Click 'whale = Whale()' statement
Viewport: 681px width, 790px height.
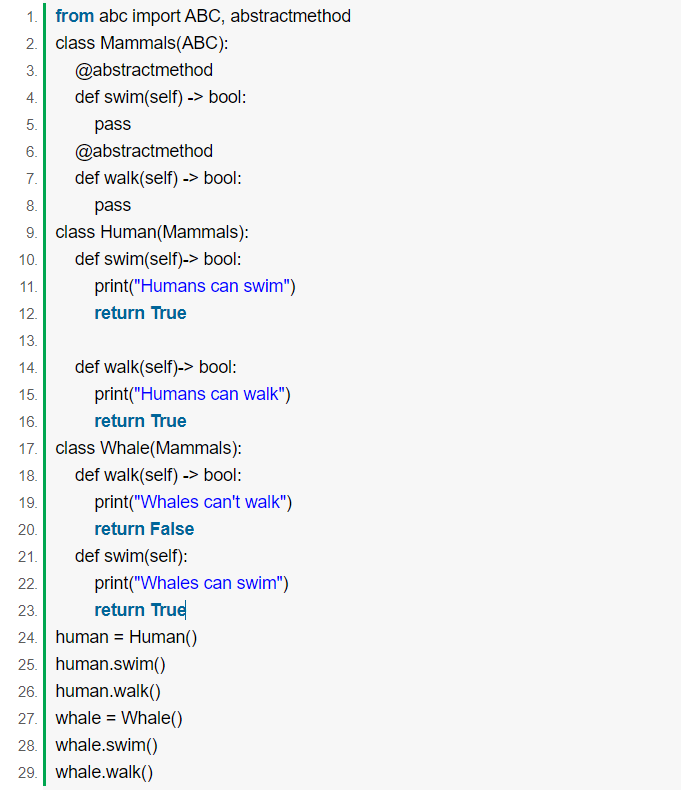pos(119,718)
